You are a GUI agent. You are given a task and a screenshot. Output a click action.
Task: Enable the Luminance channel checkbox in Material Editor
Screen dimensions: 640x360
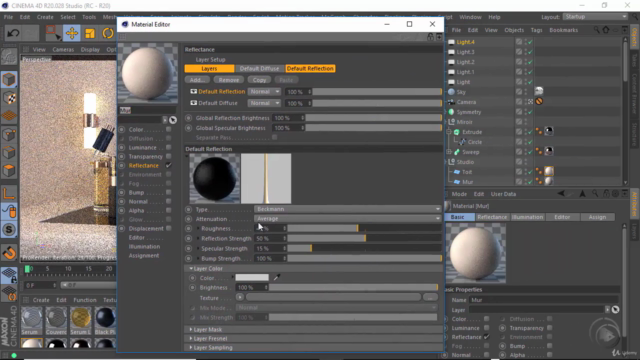[x=169, y=147]
